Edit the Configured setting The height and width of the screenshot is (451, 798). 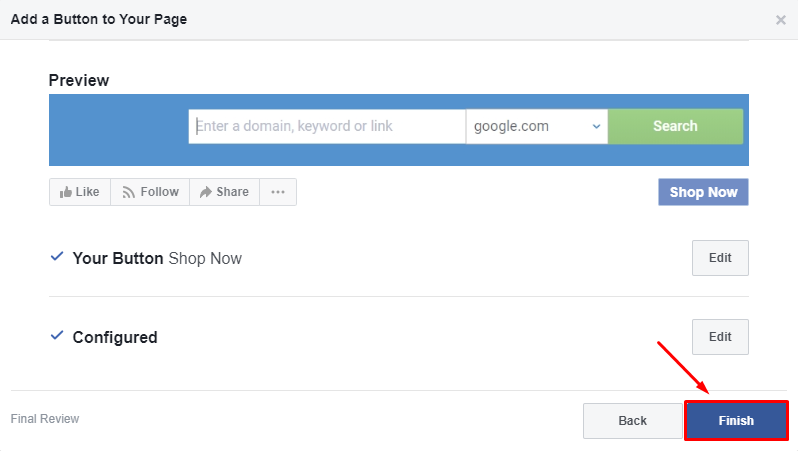720,337
